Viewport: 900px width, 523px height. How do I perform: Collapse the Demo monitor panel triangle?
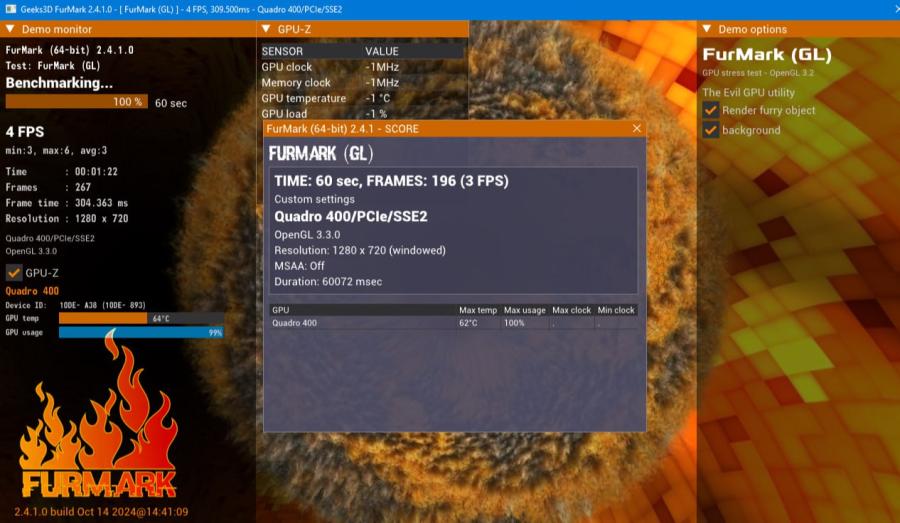coord(10,29)
